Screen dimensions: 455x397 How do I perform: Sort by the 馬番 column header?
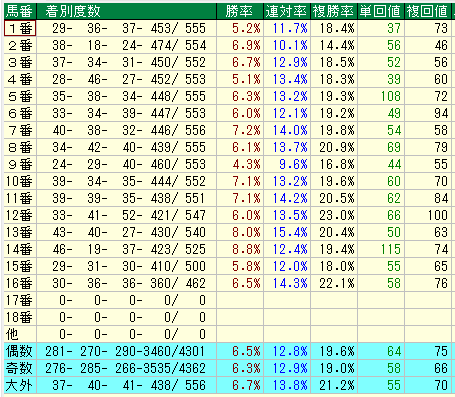click(20, 11)
